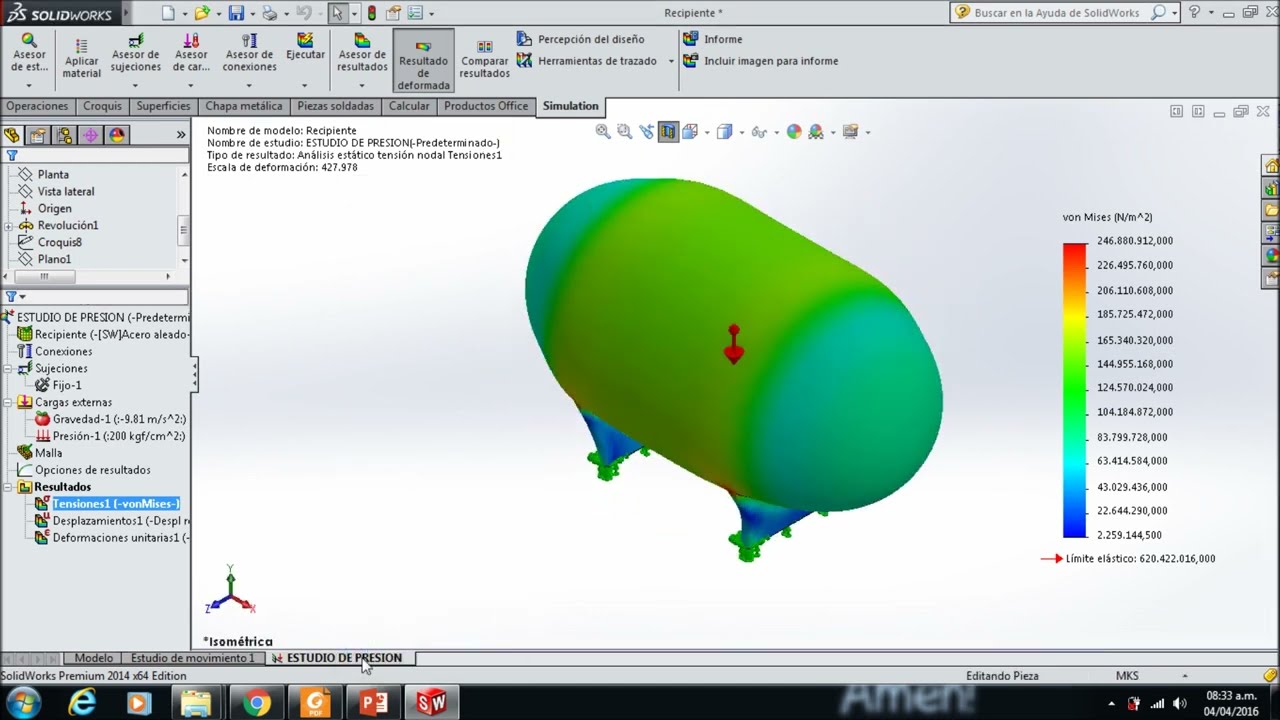Open Asesor de cargas
The height and width of the screenshot is (720, 1280).
click(191, 59)
